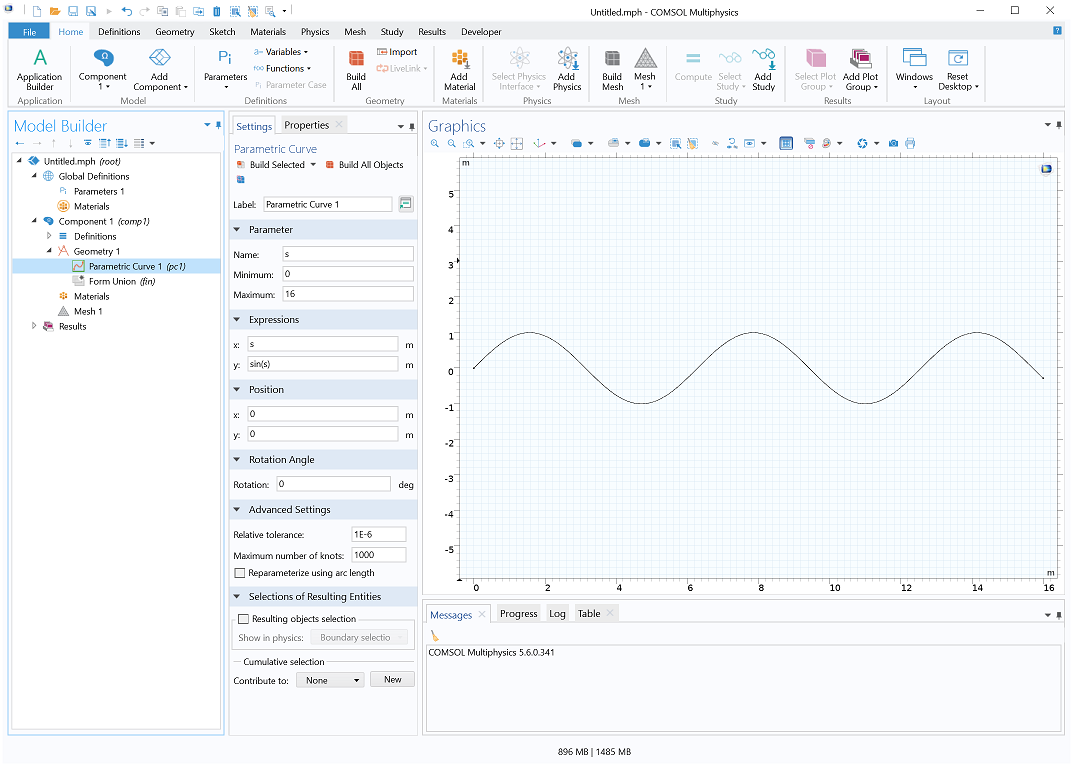The image size is (1073, 764).
Task: Click the Print icon in Graphics toolbar
Action: (910, 143)
